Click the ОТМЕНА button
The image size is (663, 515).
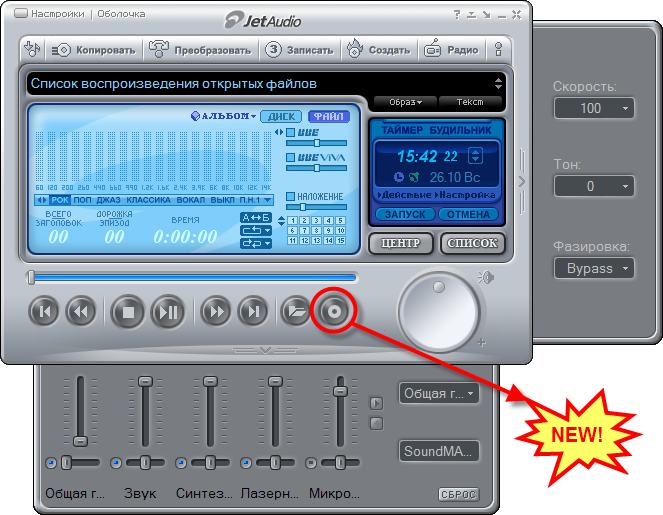pyautogui.click(x=468, y=214)
